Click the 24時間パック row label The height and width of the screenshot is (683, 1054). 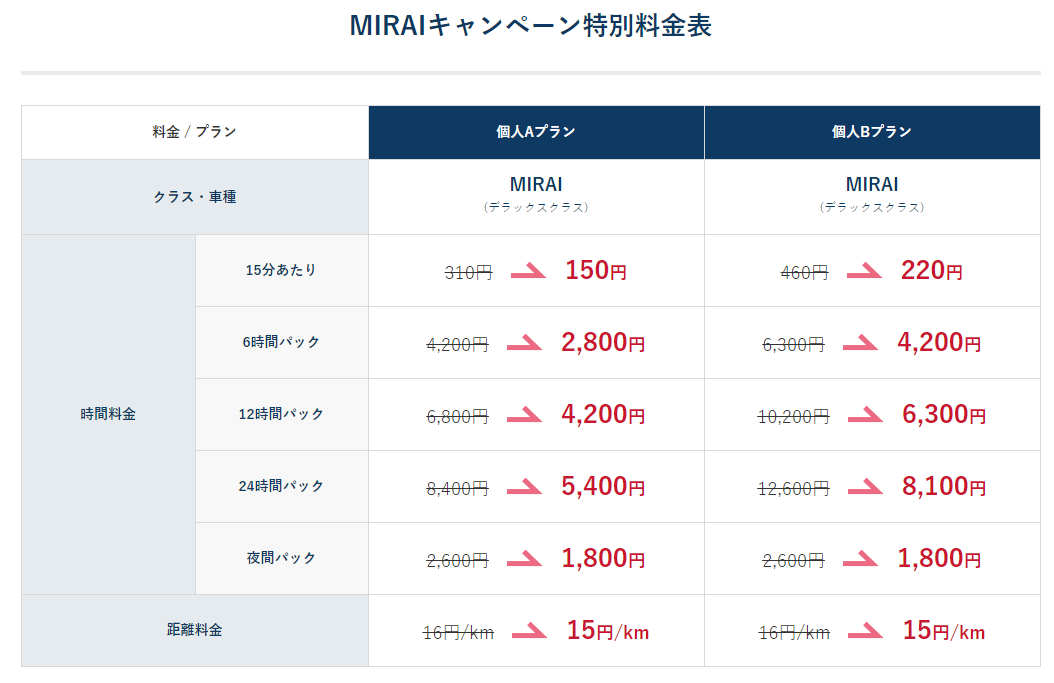click(x=281, y=486)
